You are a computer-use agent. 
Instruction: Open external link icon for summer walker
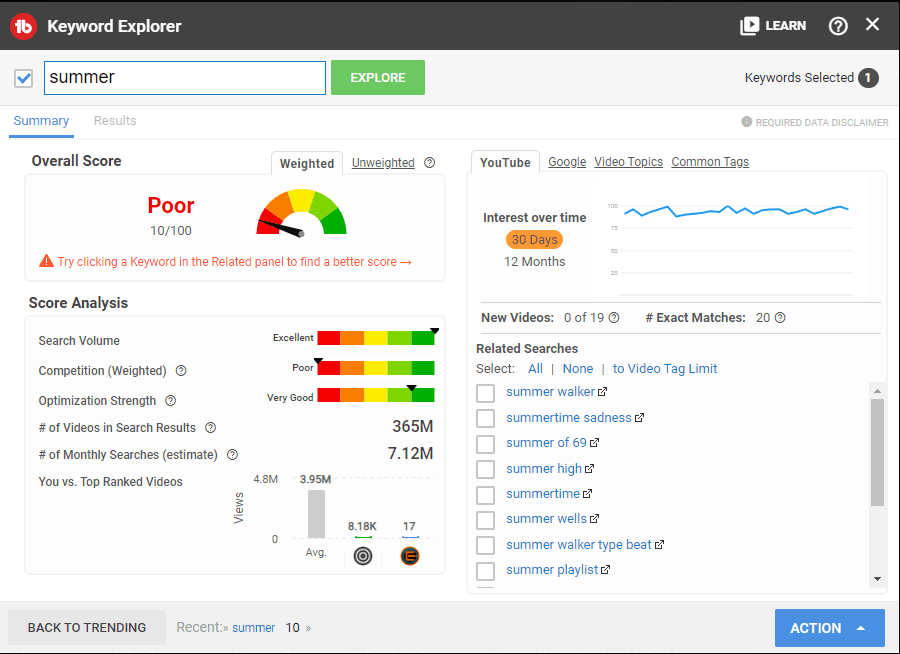[x=602, y=392]
